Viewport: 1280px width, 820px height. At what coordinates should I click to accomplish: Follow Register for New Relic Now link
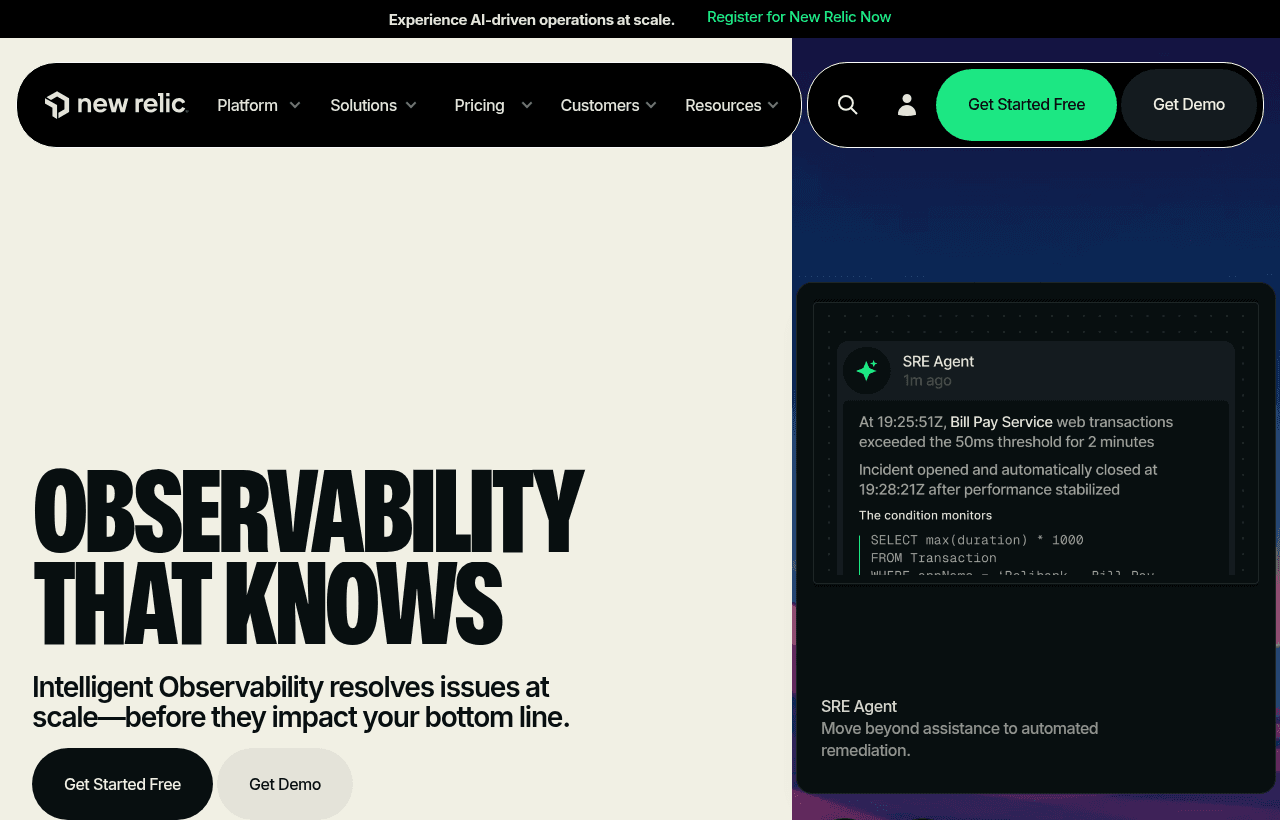[x=799, y=17]
